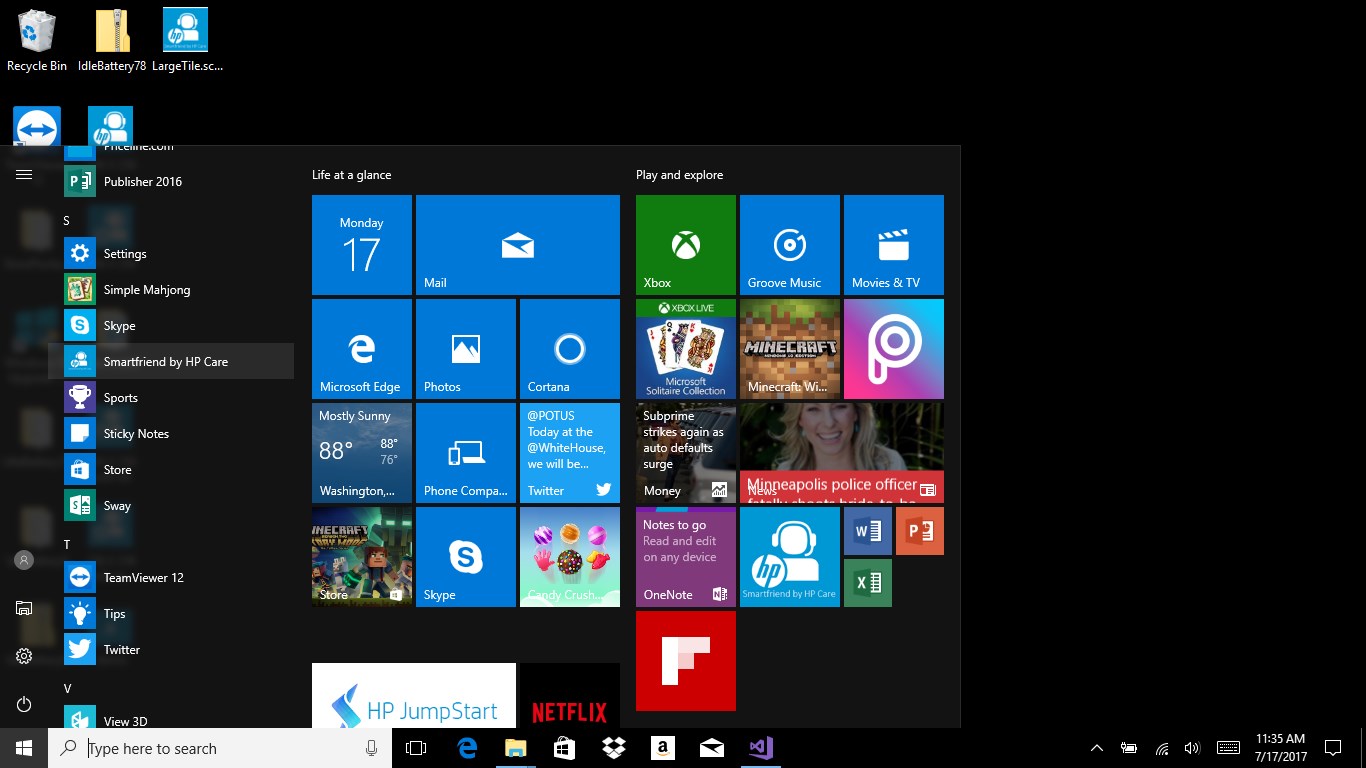Screen dimensions: 1366x768
Task: Launch the PowerPoint tile
Action: [920, 531]
